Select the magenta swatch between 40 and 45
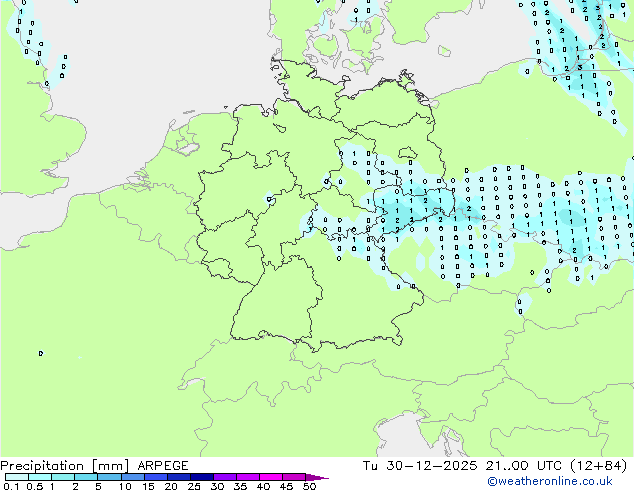Image resolution: width=634 pixels, height=490 pixels. pyautogui.click(x=271, y=477)
